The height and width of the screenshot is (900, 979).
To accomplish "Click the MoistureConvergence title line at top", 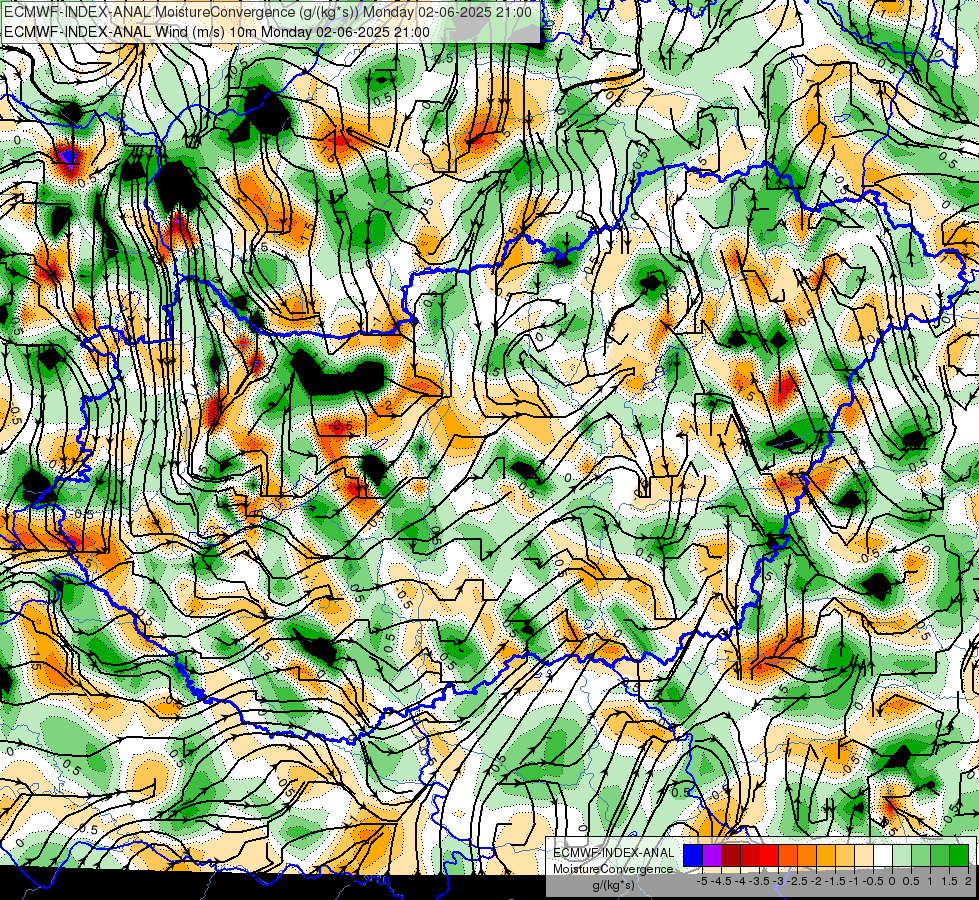I will (268, 12).
